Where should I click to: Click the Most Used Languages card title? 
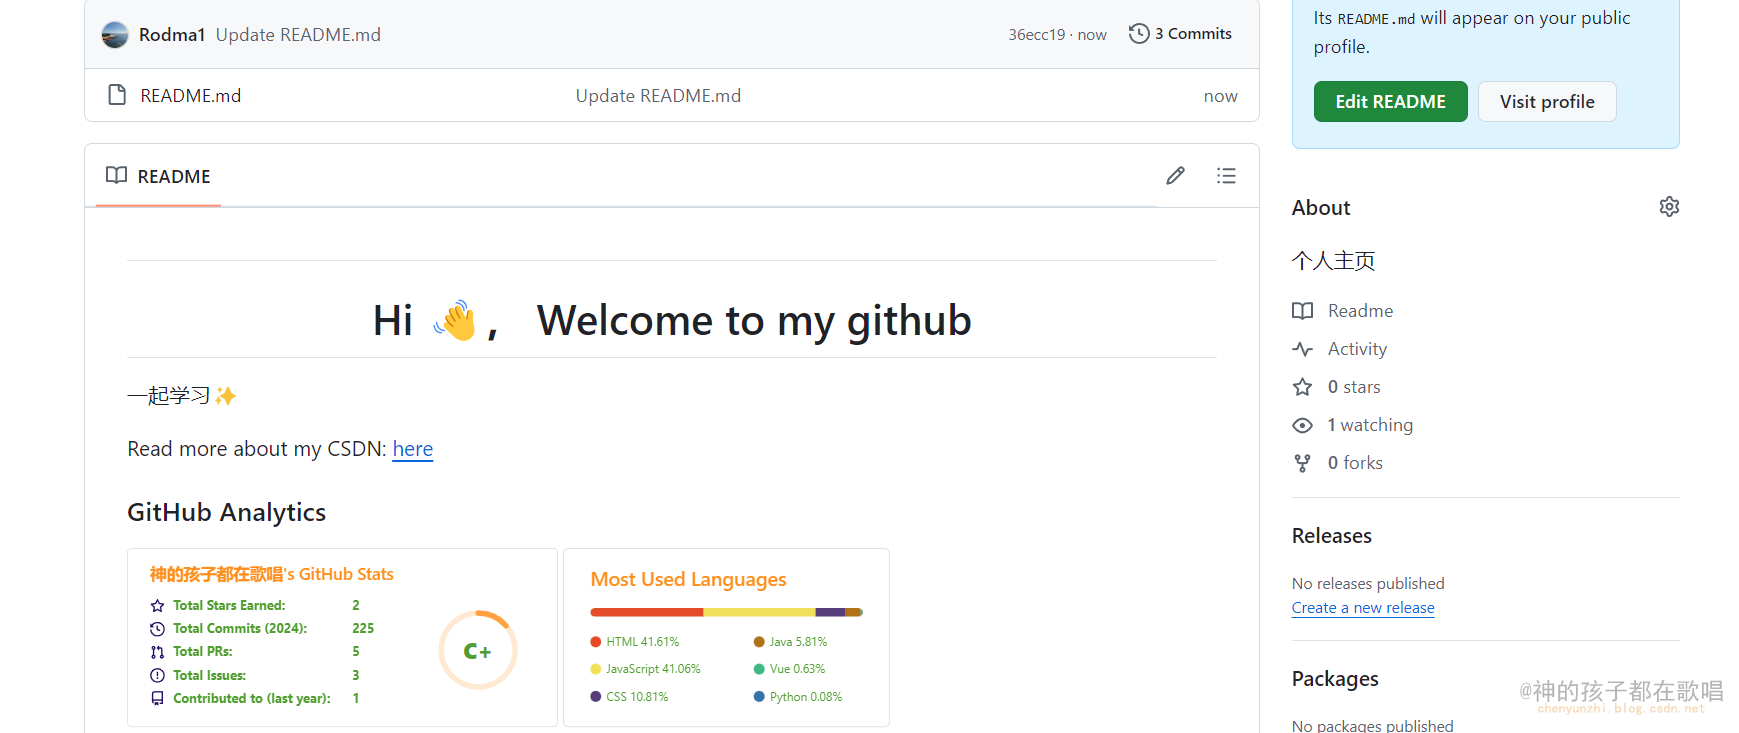(688, 580)
